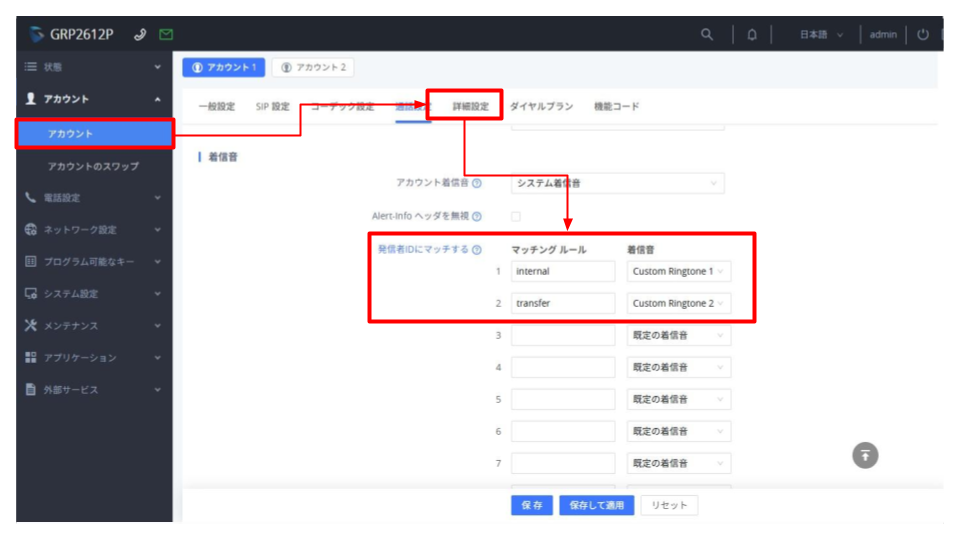
Task: Expand the システム設定 sidebar menu
Action: point(157,293)
